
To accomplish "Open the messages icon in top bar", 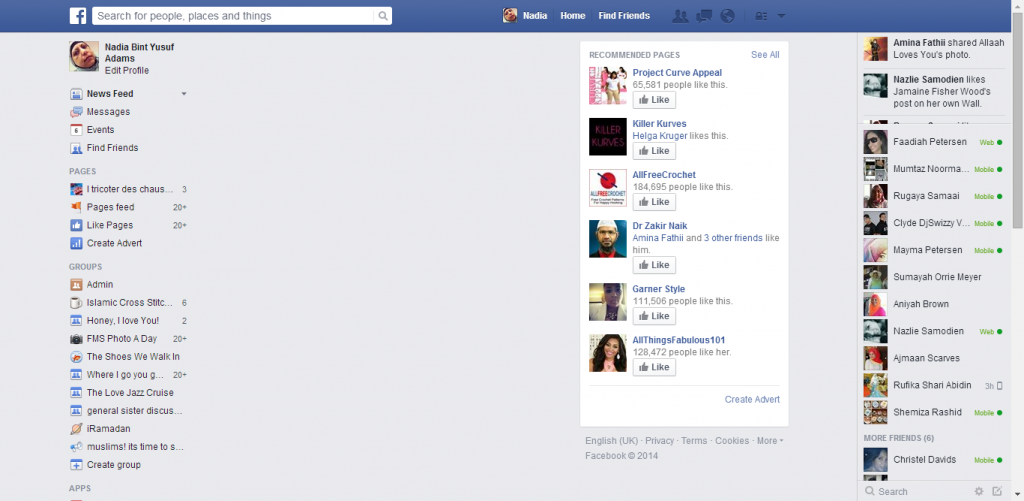I will 704,16.
